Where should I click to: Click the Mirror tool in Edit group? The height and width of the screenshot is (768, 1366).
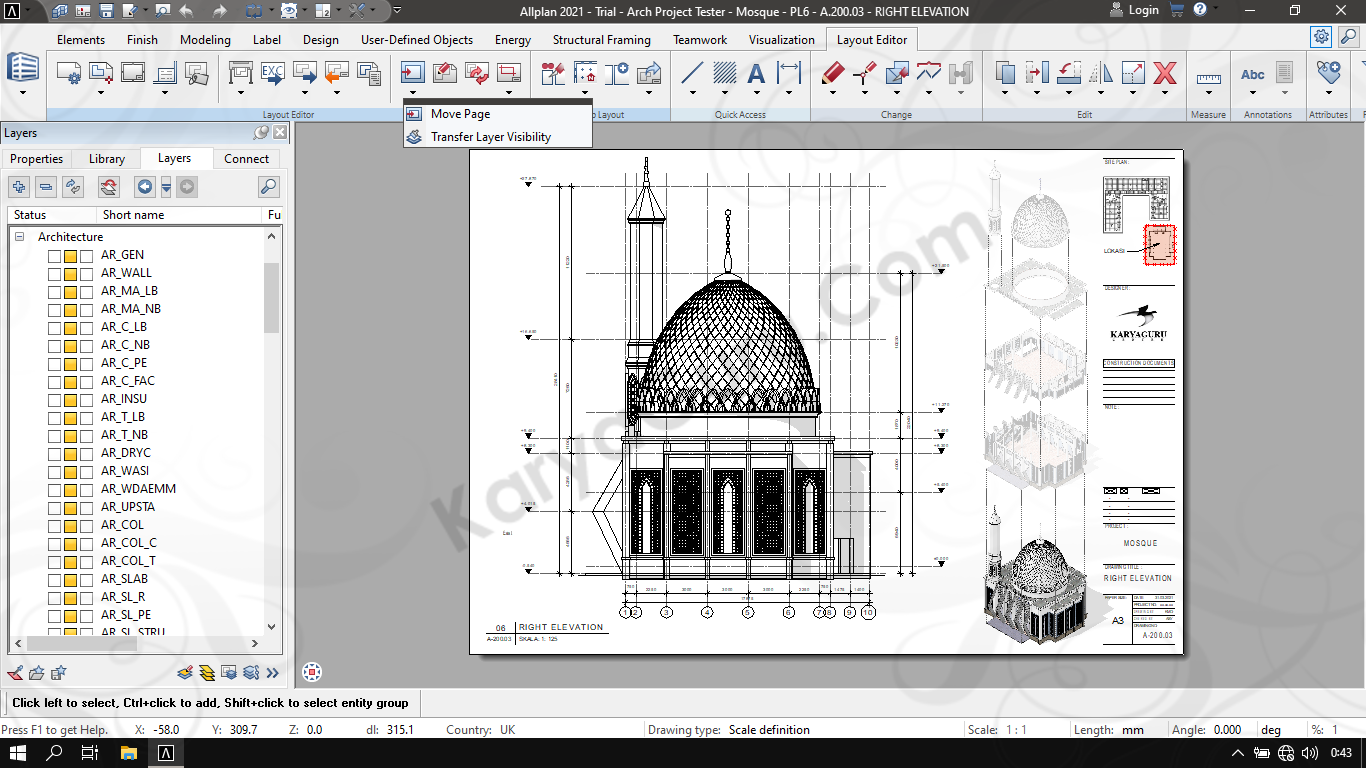(1101, 73)
